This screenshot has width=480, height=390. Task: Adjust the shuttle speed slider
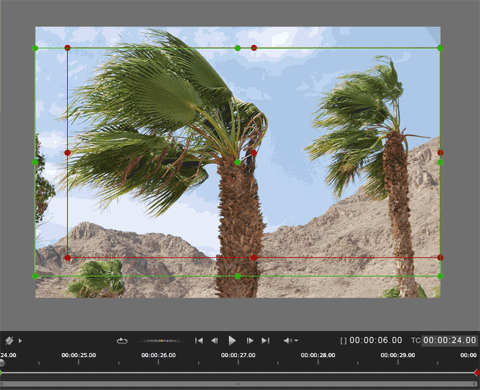[161, 341]
